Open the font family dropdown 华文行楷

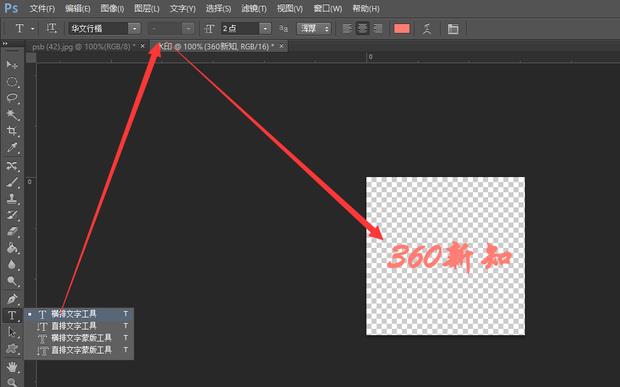(x=135, y=28)
